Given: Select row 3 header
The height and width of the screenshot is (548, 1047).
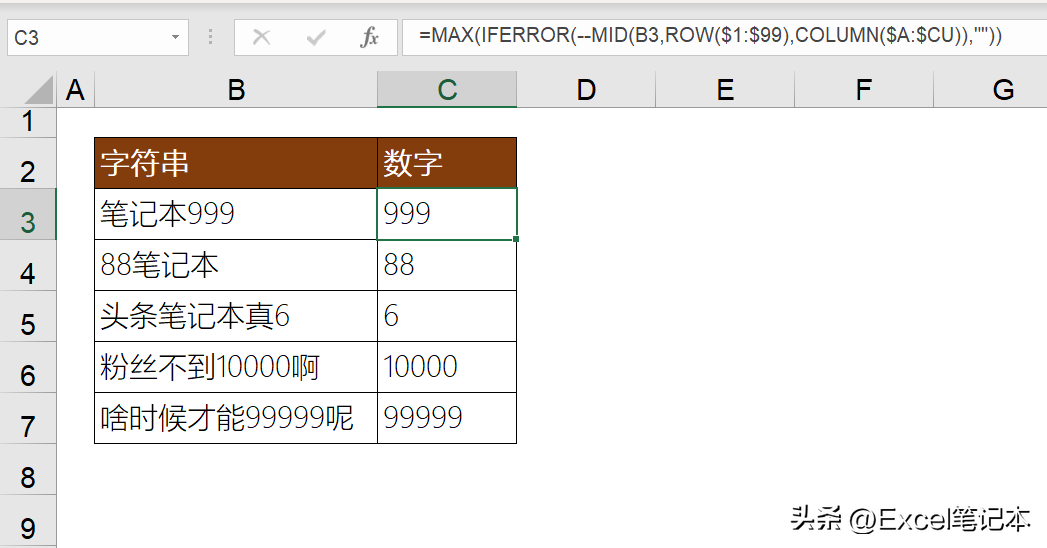Looking at the screenshot, I should [27, 214].
